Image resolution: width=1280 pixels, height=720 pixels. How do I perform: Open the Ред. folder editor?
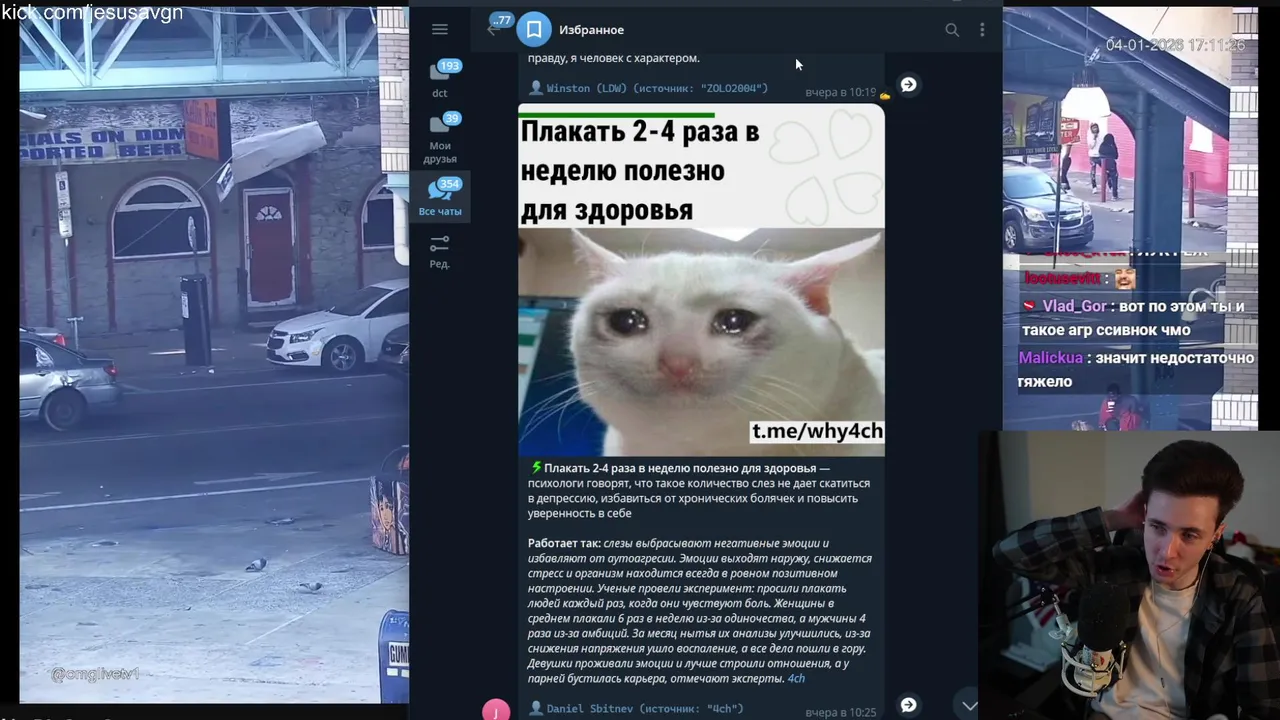pyautogui.click(x=440, y=251)
